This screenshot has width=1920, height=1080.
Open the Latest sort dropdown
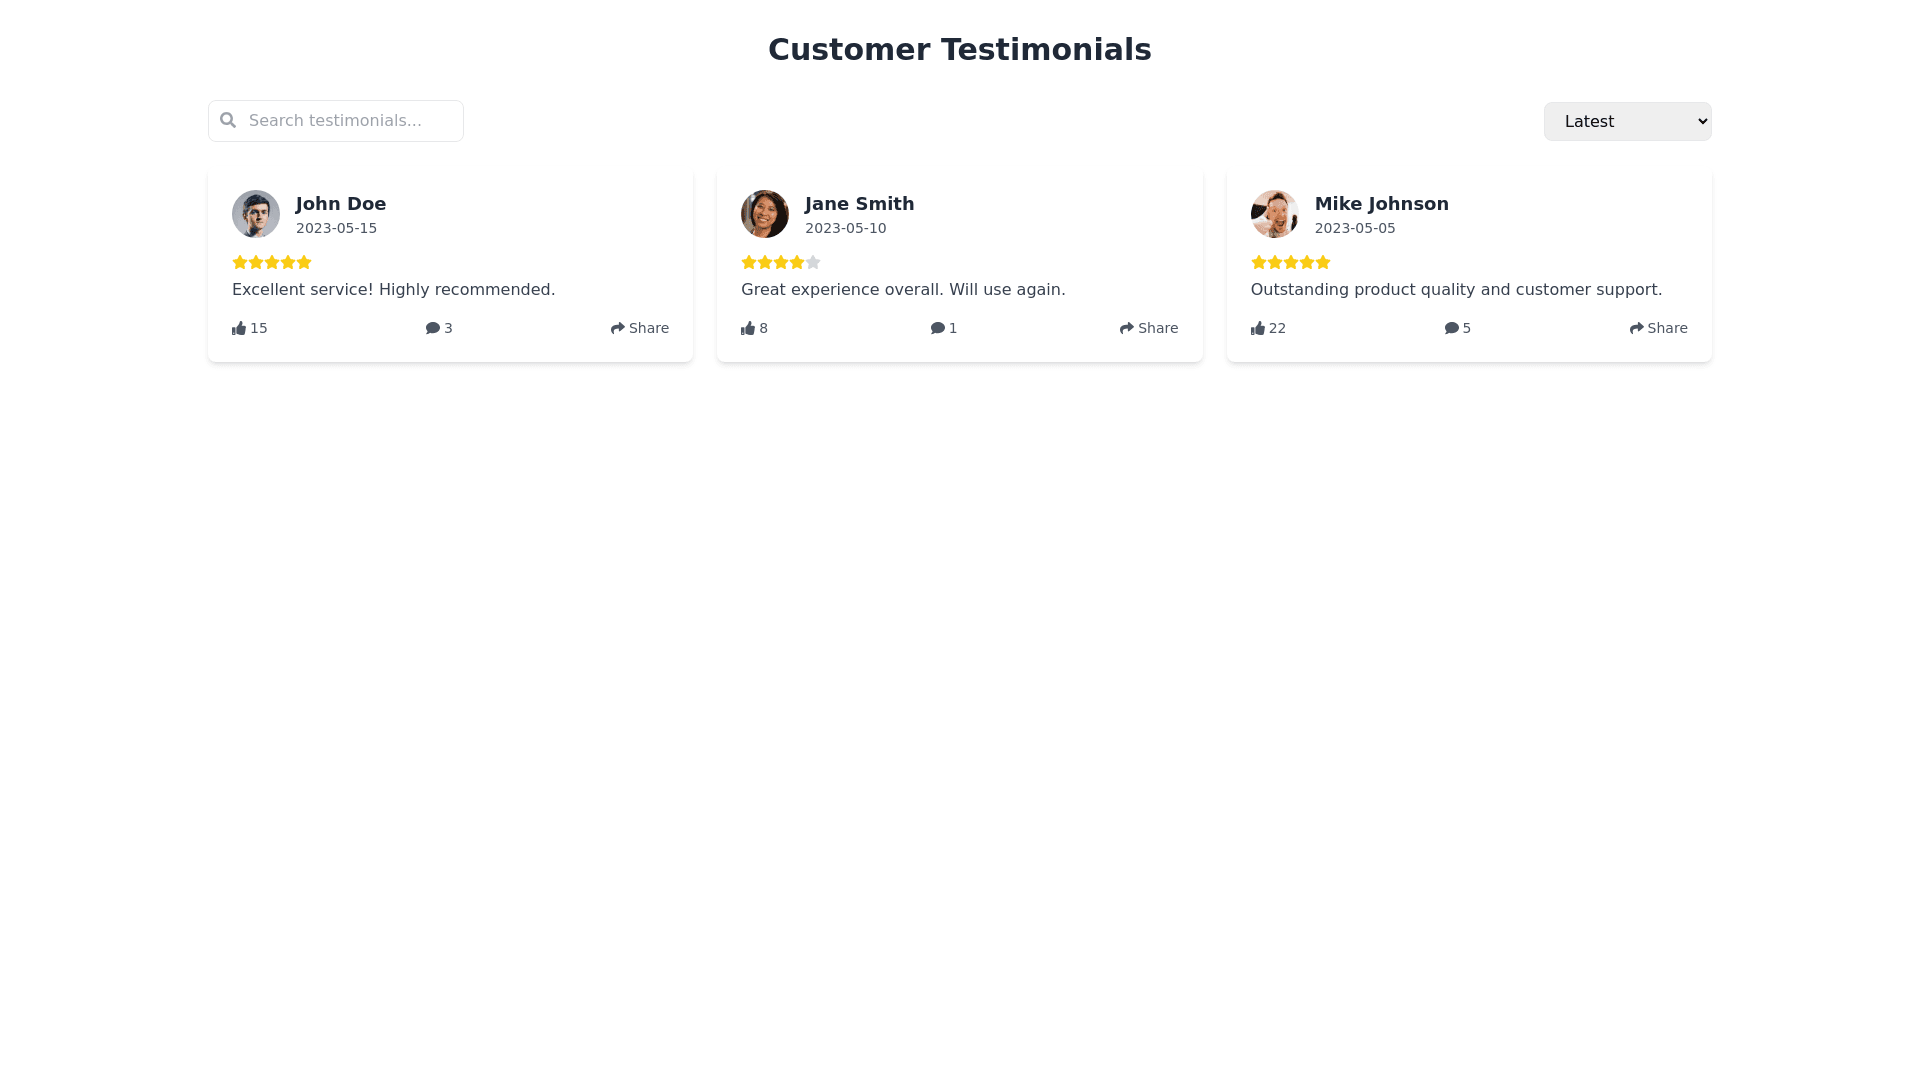coord(1627,122)
